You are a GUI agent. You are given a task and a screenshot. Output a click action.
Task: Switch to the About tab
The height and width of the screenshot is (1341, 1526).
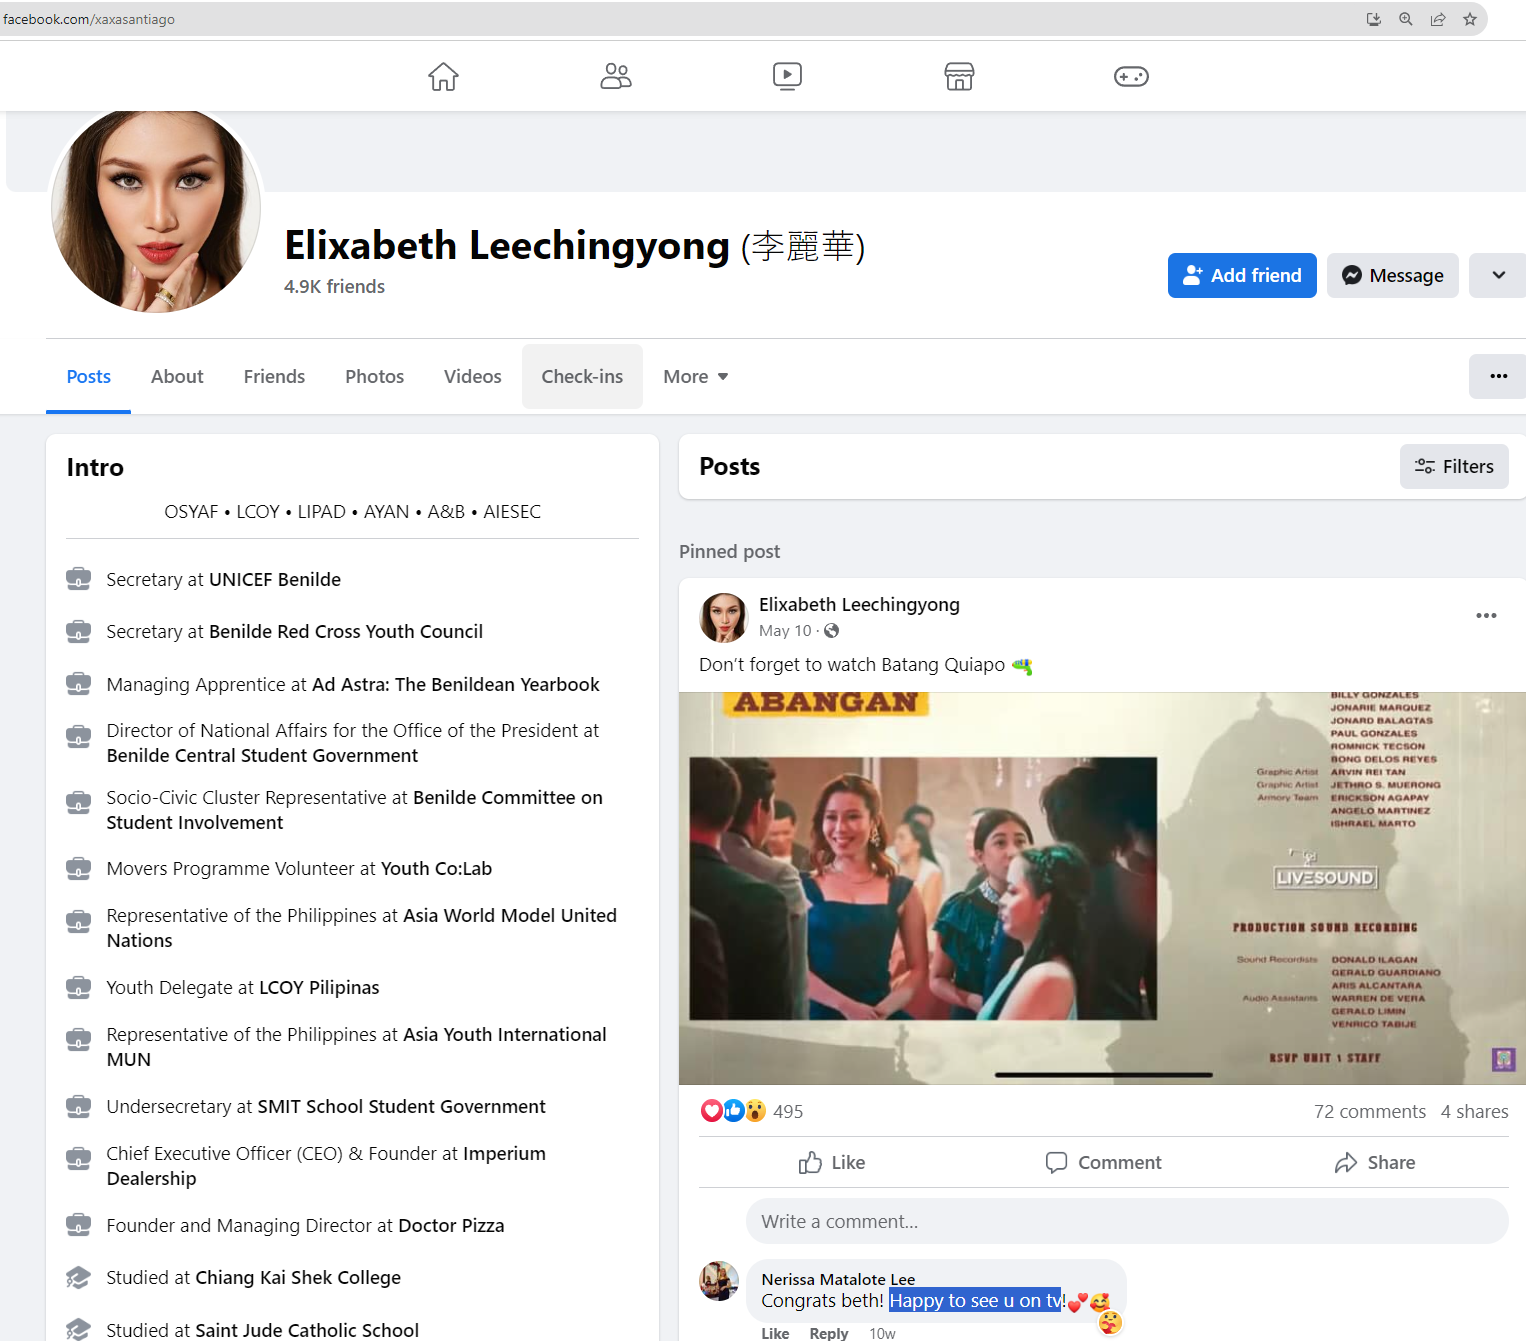(177, 376)
